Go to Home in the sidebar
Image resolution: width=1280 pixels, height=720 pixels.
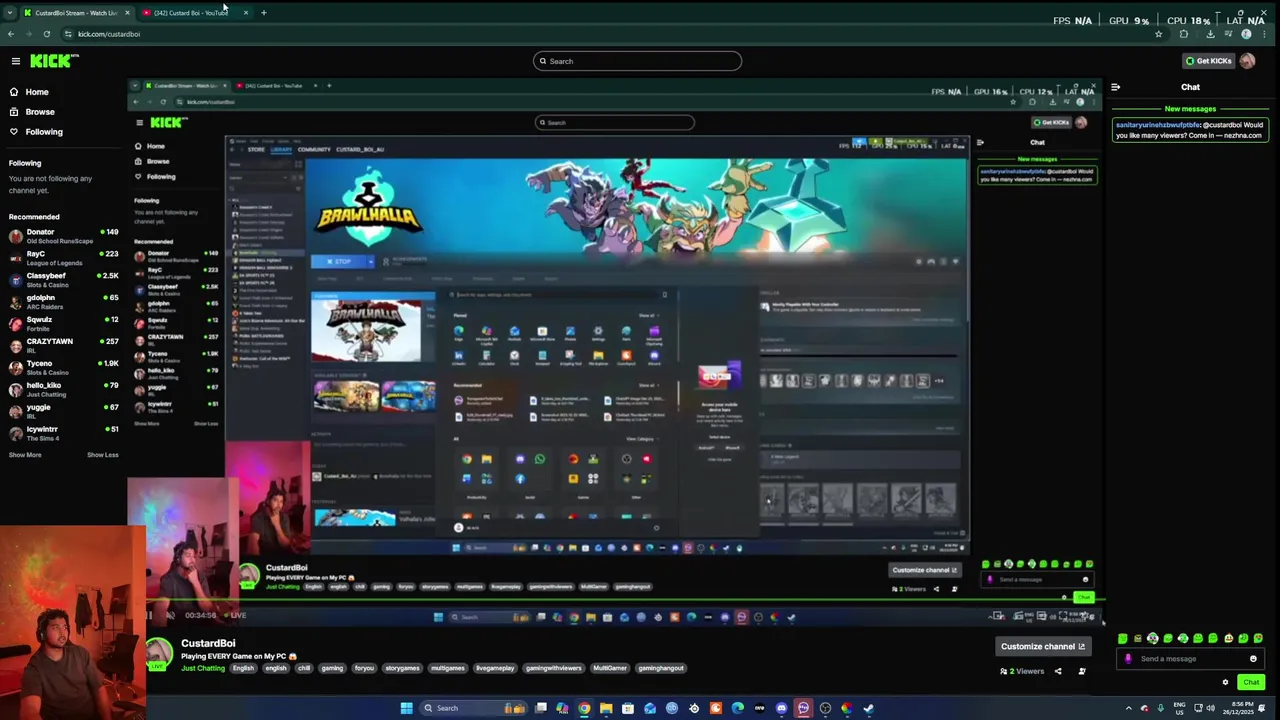point(37,92)
